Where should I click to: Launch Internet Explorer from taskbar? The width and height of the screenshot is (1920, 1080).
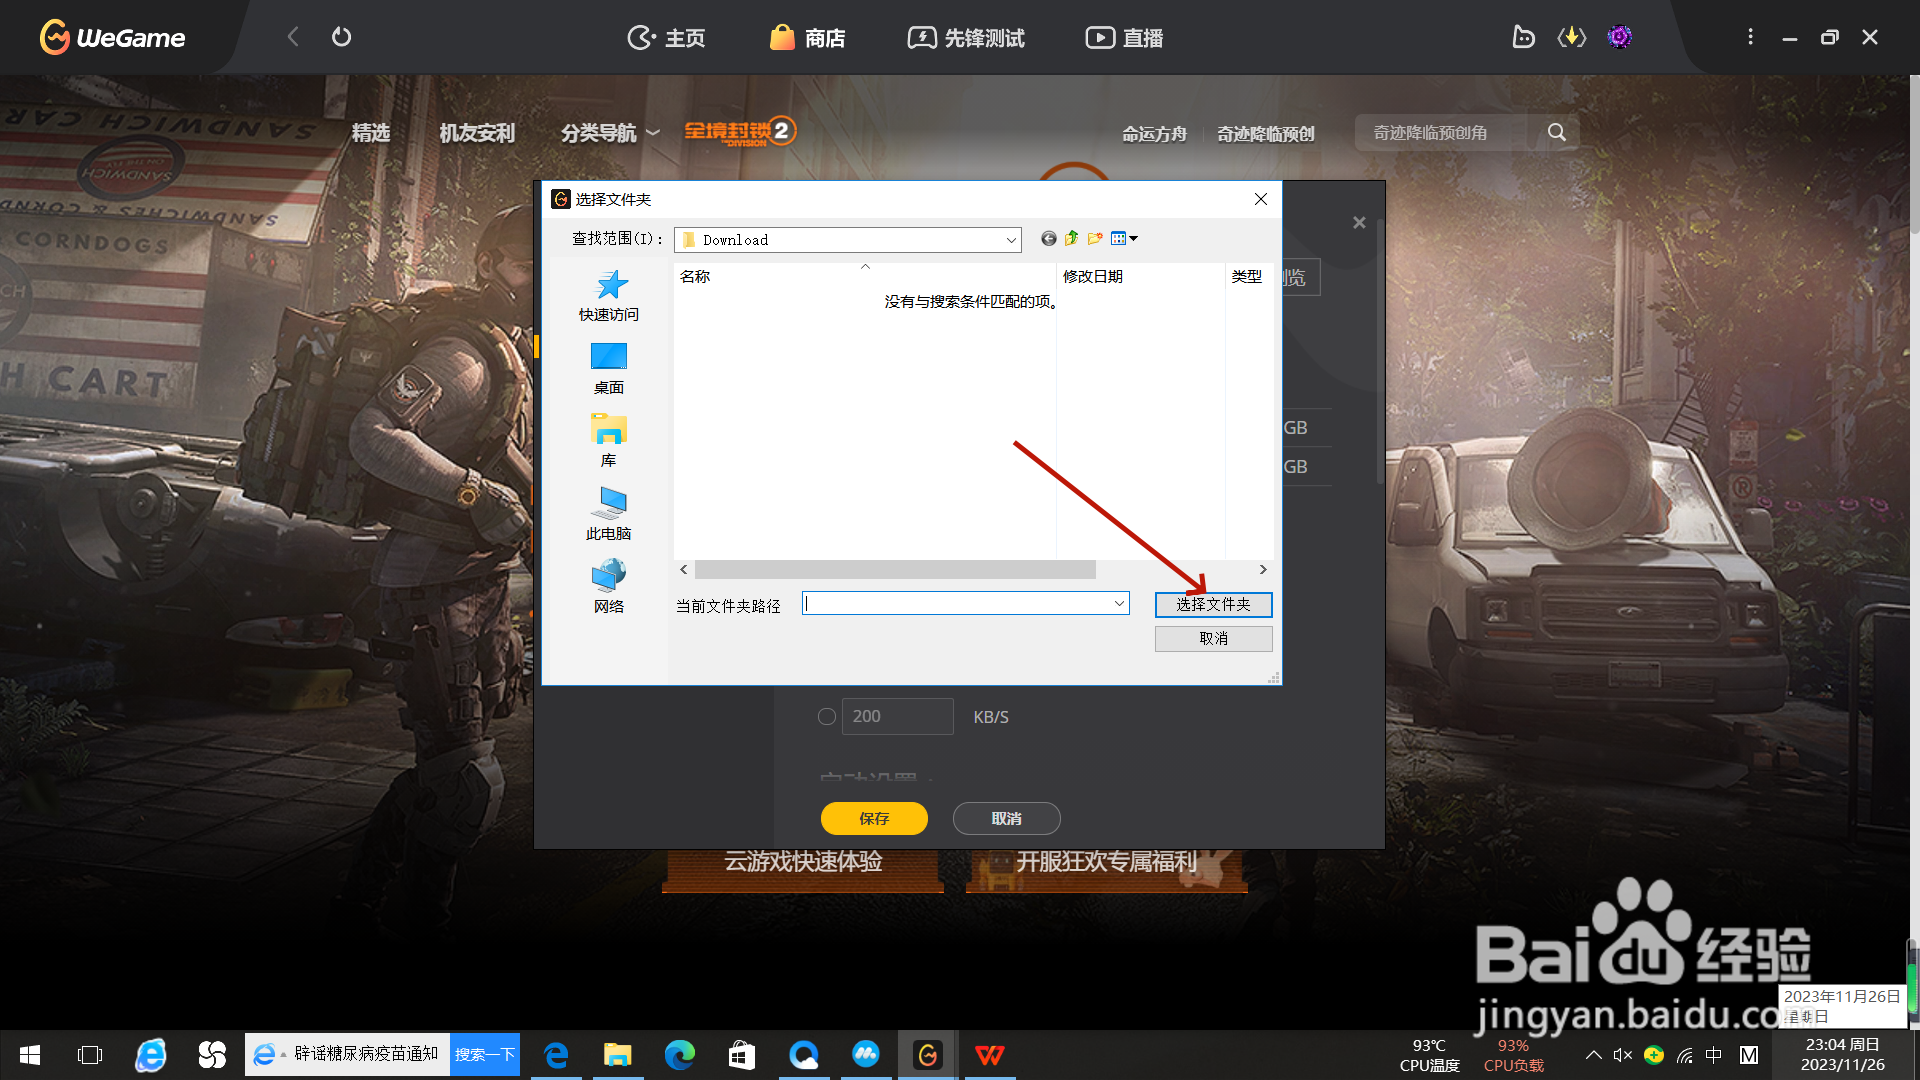[x=151, y=1055]
